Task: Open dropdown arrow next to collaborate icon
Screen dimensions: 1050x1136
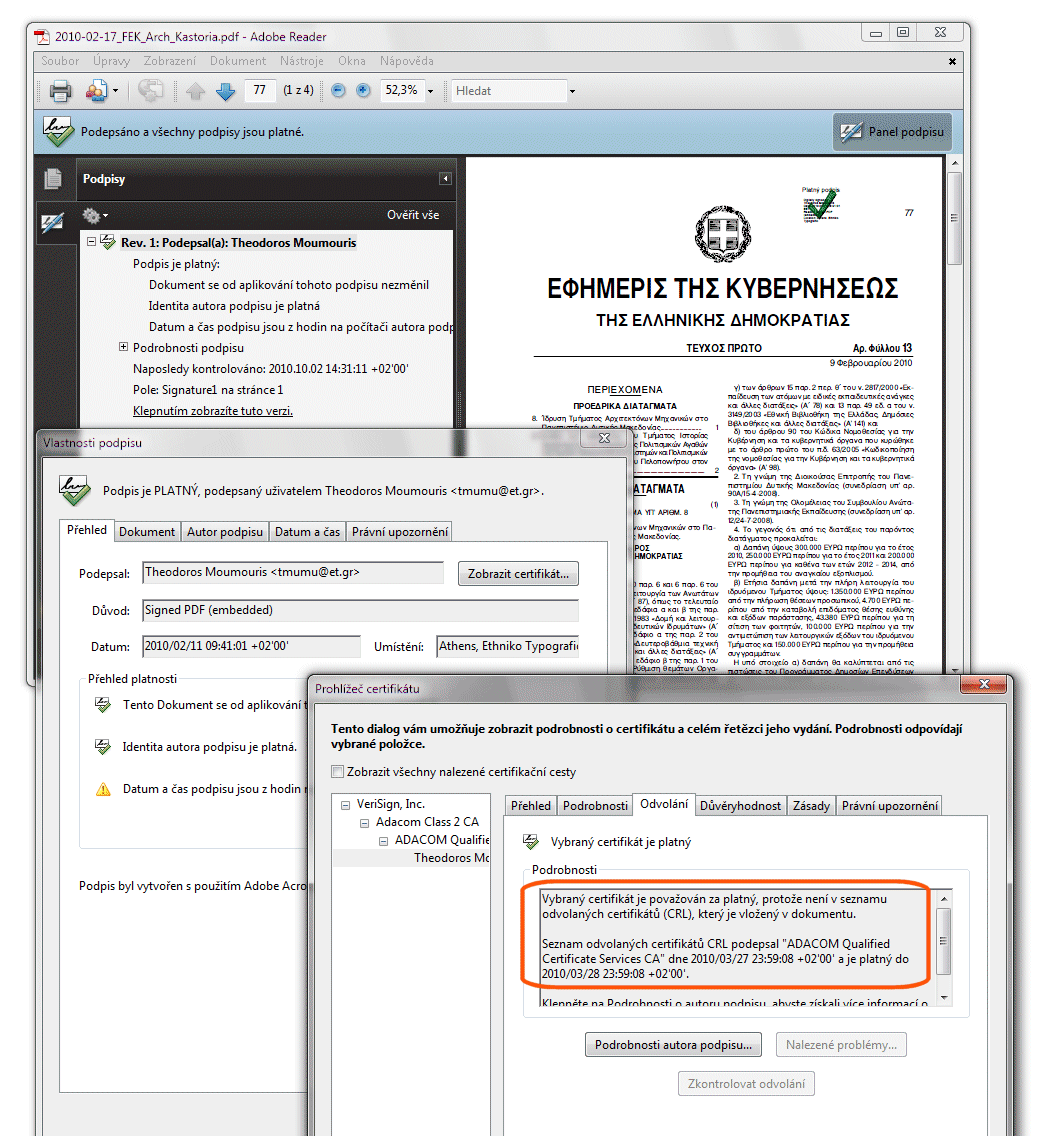Action: [115, 91]
